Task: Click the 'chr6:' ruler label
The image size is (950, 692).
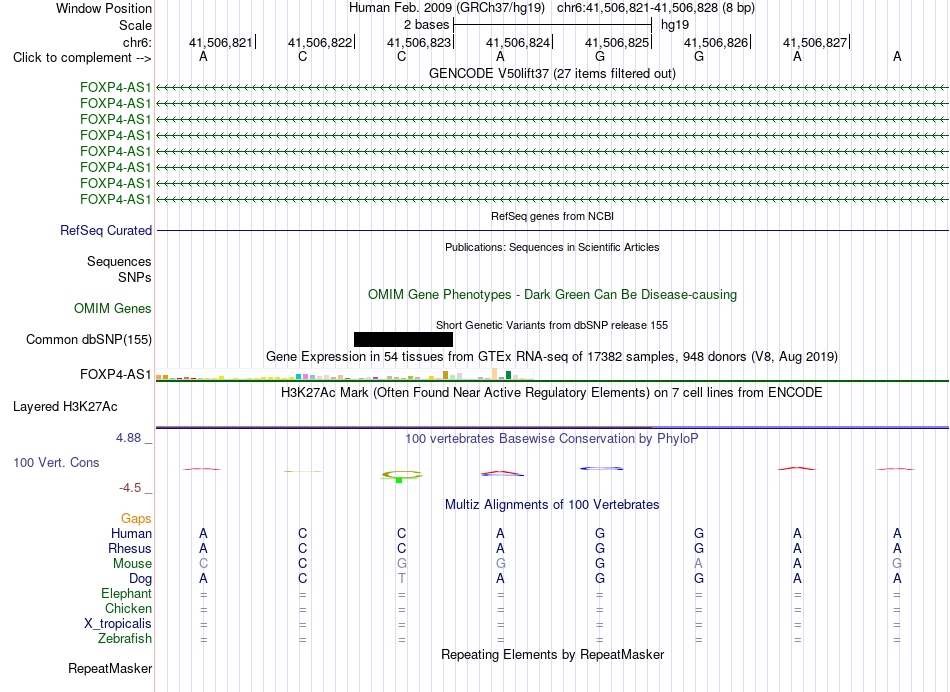Action: tap(138, 42)
